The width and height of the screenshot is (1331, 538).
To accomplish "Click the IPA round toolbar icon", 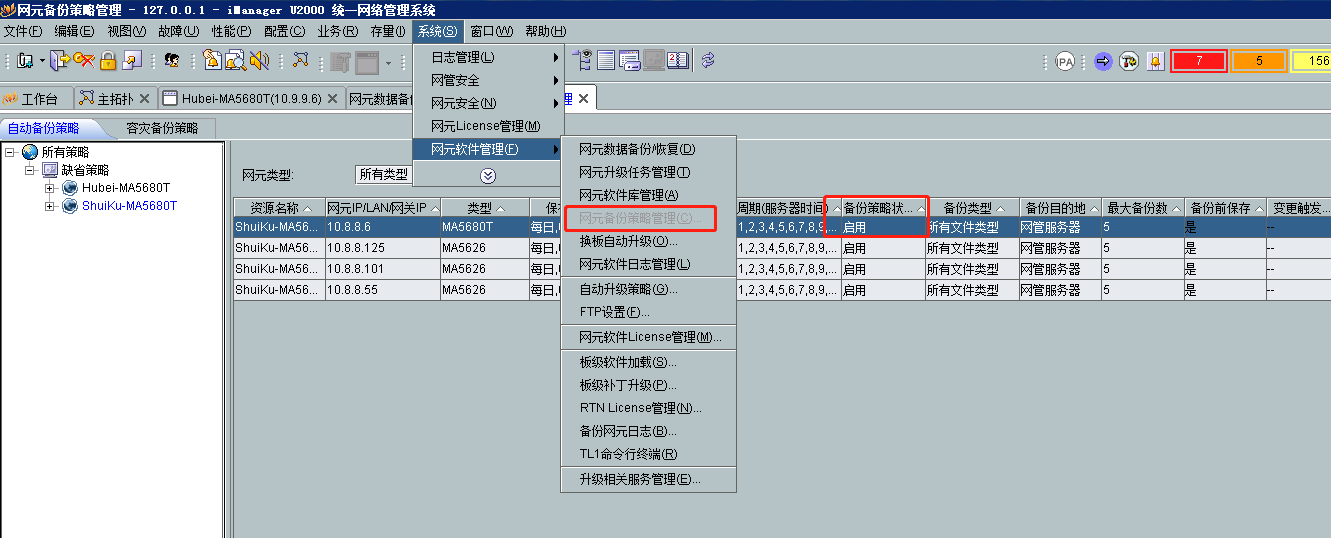I will point(1065,62).
